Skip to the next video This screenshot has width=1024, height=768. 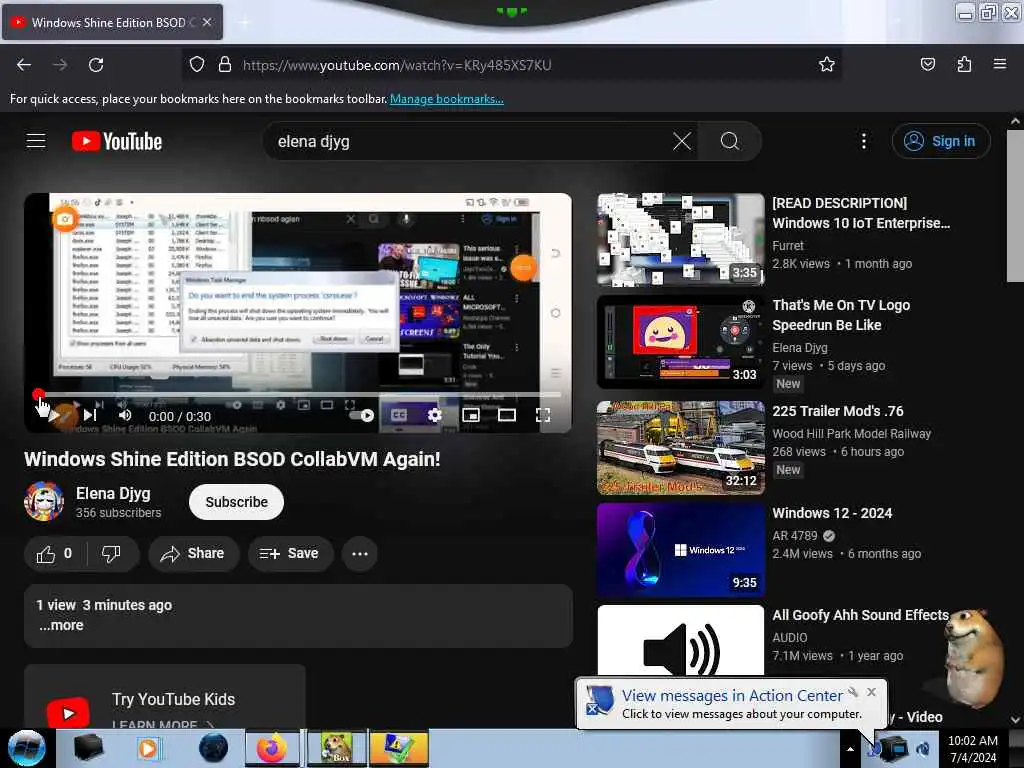click(x=90, y=415)
